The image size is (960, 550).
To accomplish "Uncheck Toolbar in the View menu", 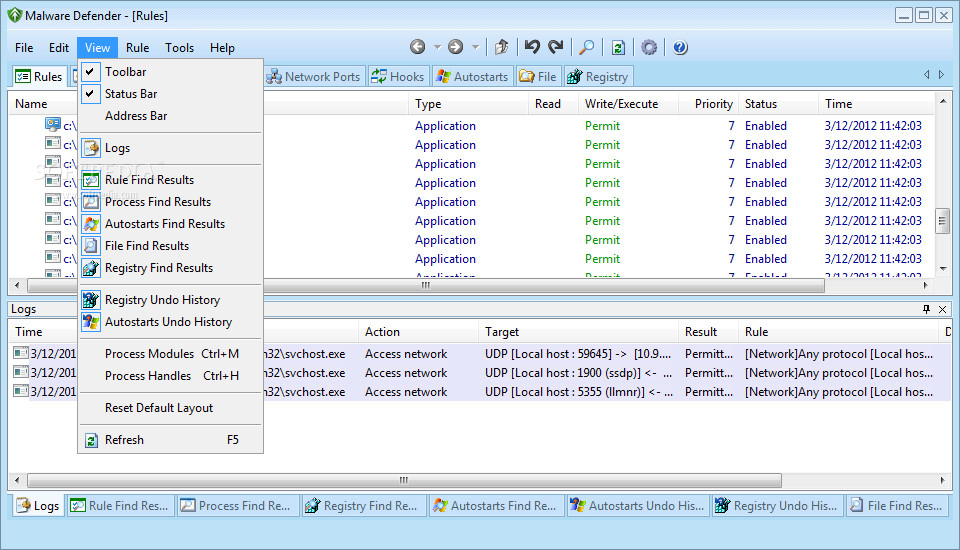I will [125, 72].
